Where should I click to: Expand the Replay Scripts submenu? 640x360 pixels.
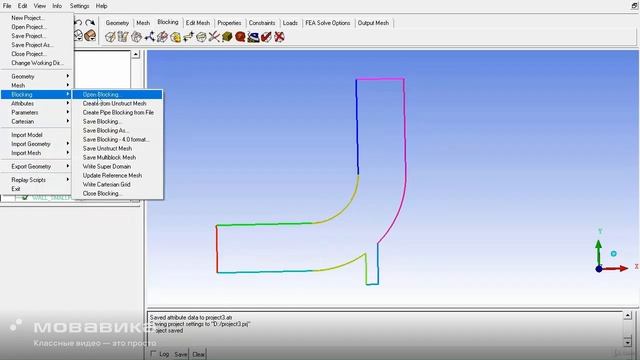pyautogui.click(x=37, y=180)
